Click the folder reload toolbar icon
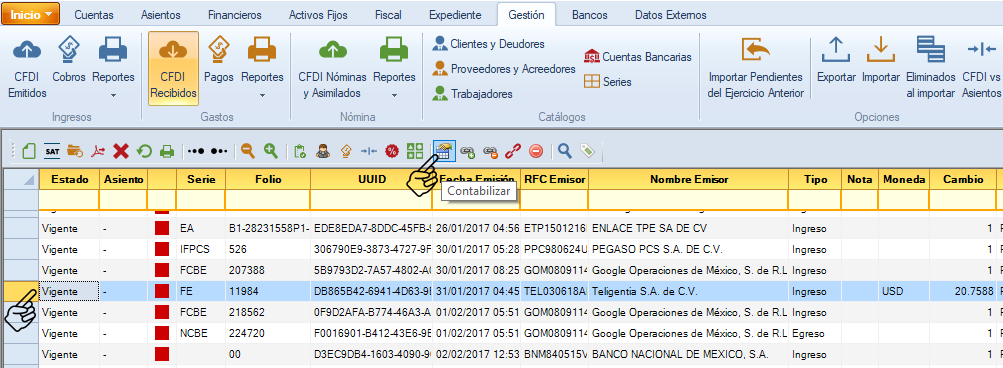1003x368 pixels. pos(75,151)
